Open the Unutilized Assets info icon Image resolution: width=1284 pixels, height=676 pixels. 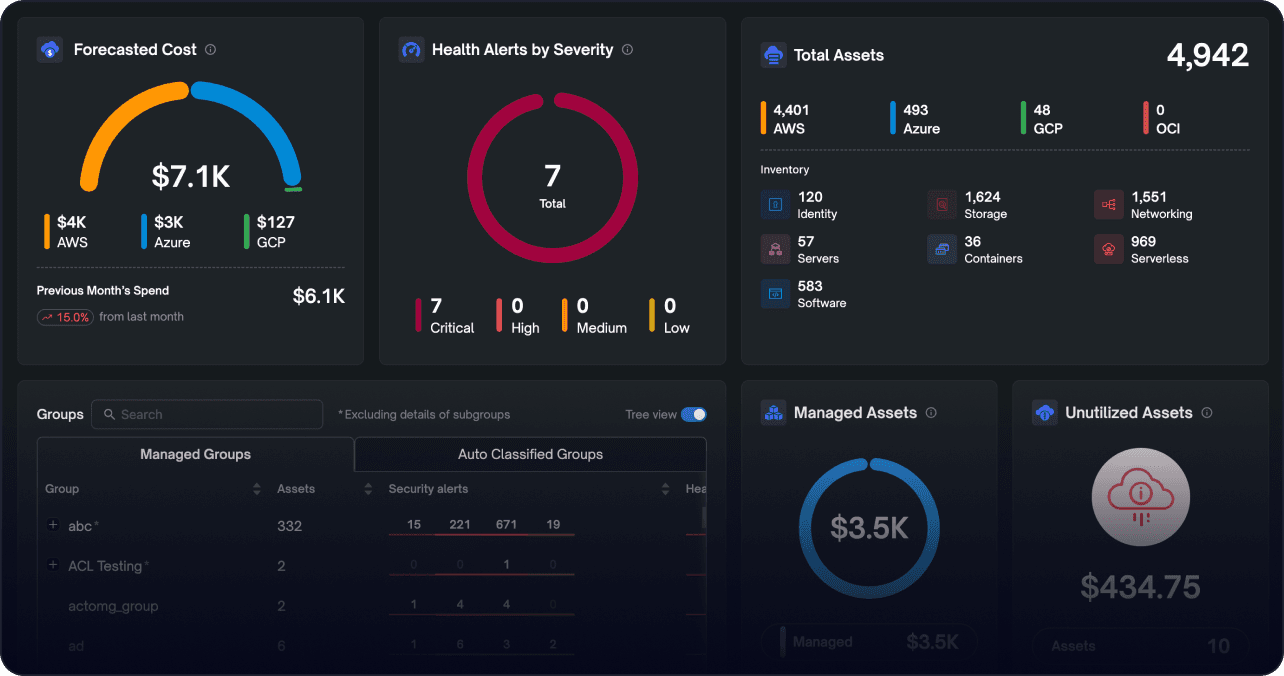point(1207,412)
